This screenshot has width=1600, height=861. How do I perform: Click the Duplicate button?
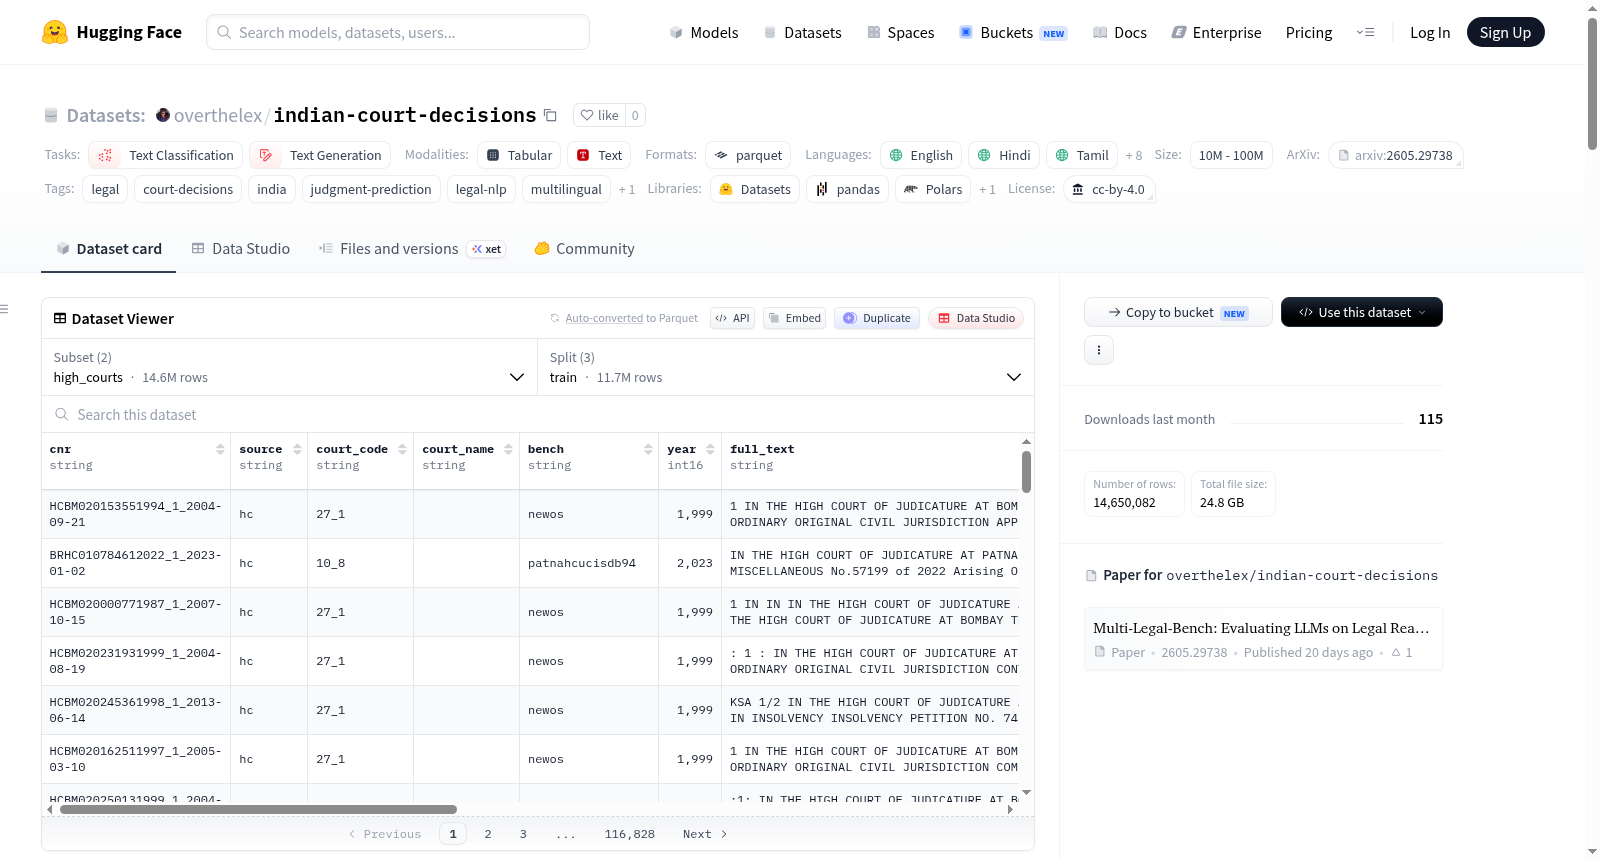(x=877, y=318)
